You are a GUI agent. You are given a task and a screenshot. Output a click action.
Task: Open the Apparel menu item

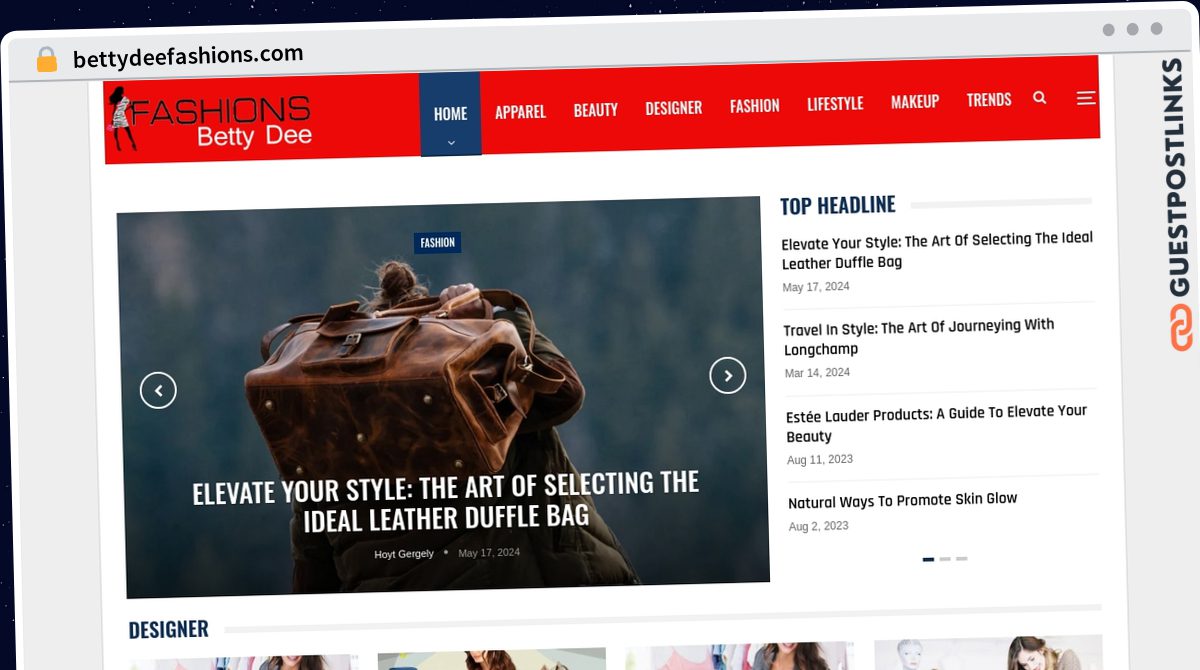click(x=520, y=111)
